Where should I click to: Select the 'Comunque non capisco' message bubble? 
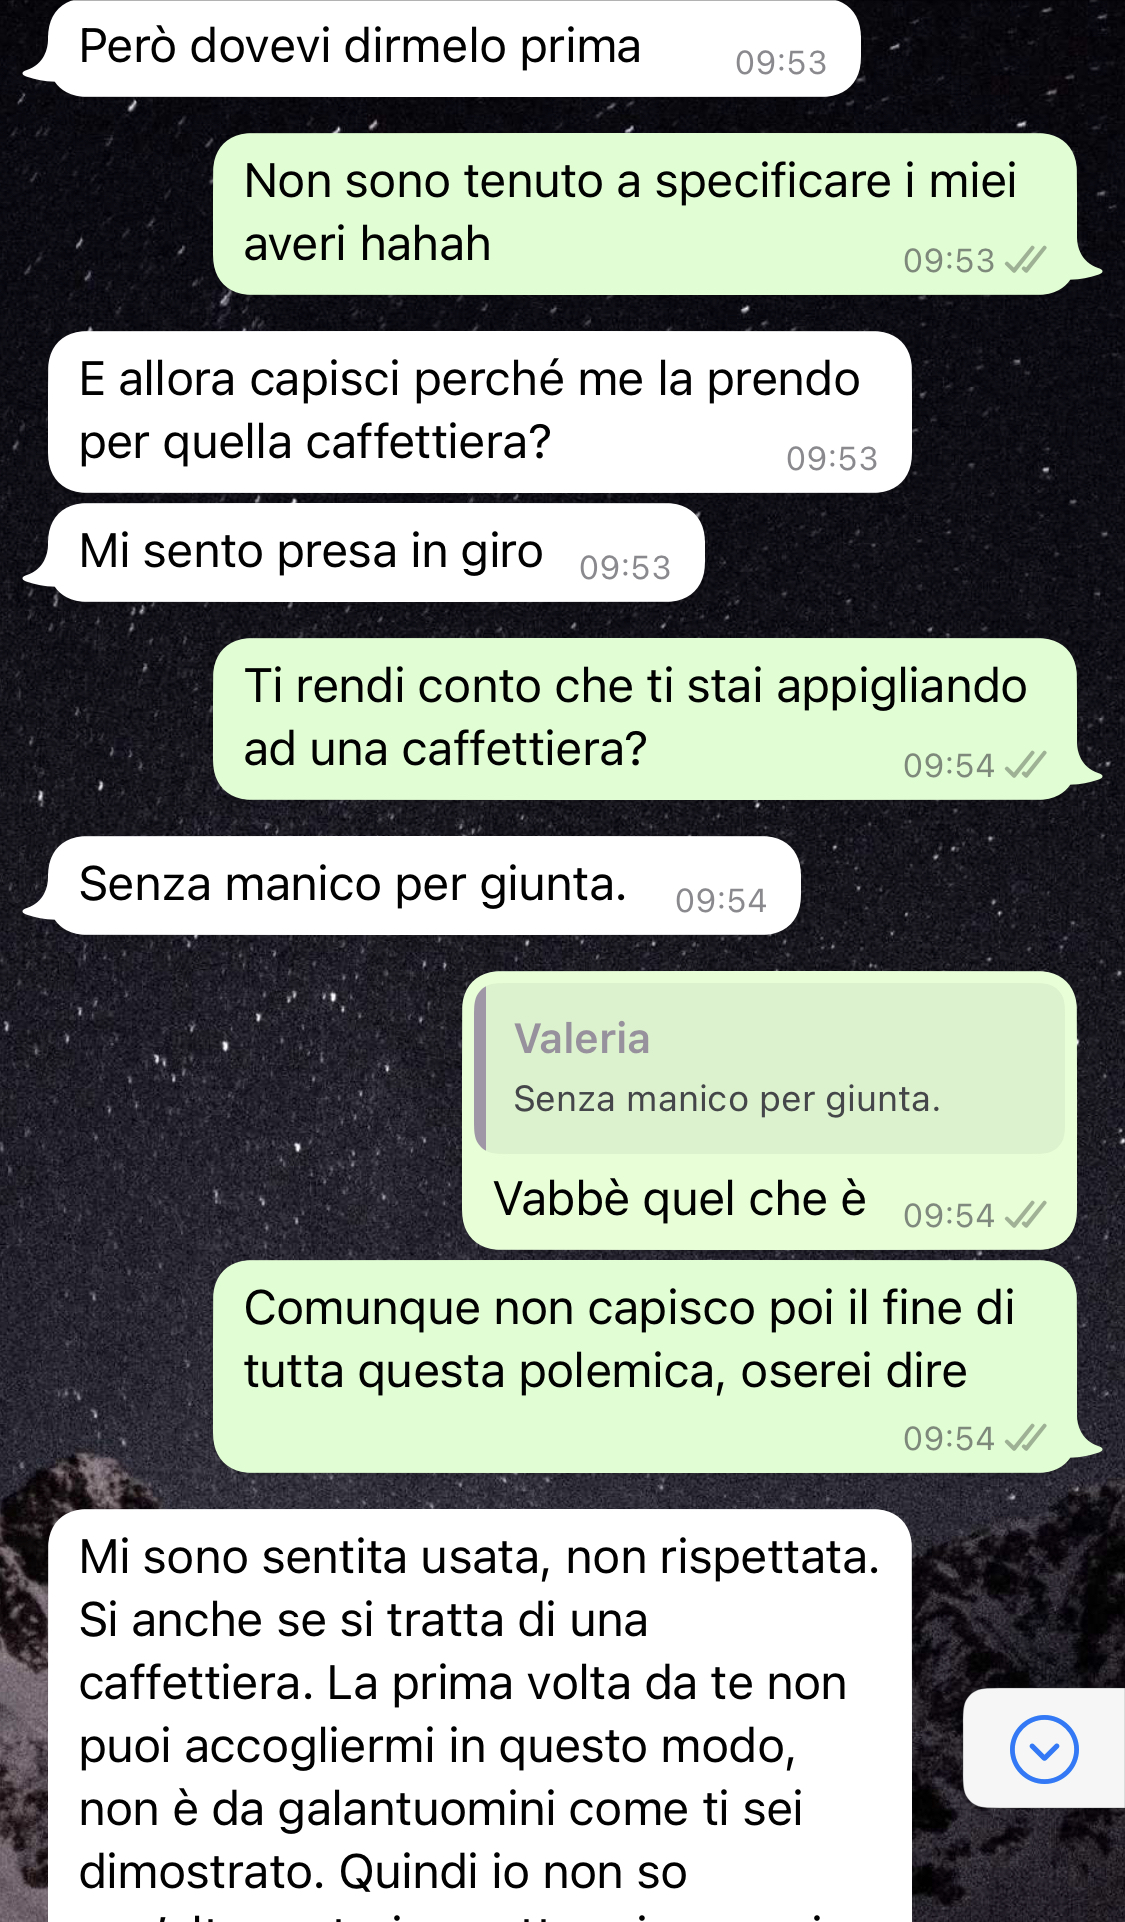(645, 1366)
